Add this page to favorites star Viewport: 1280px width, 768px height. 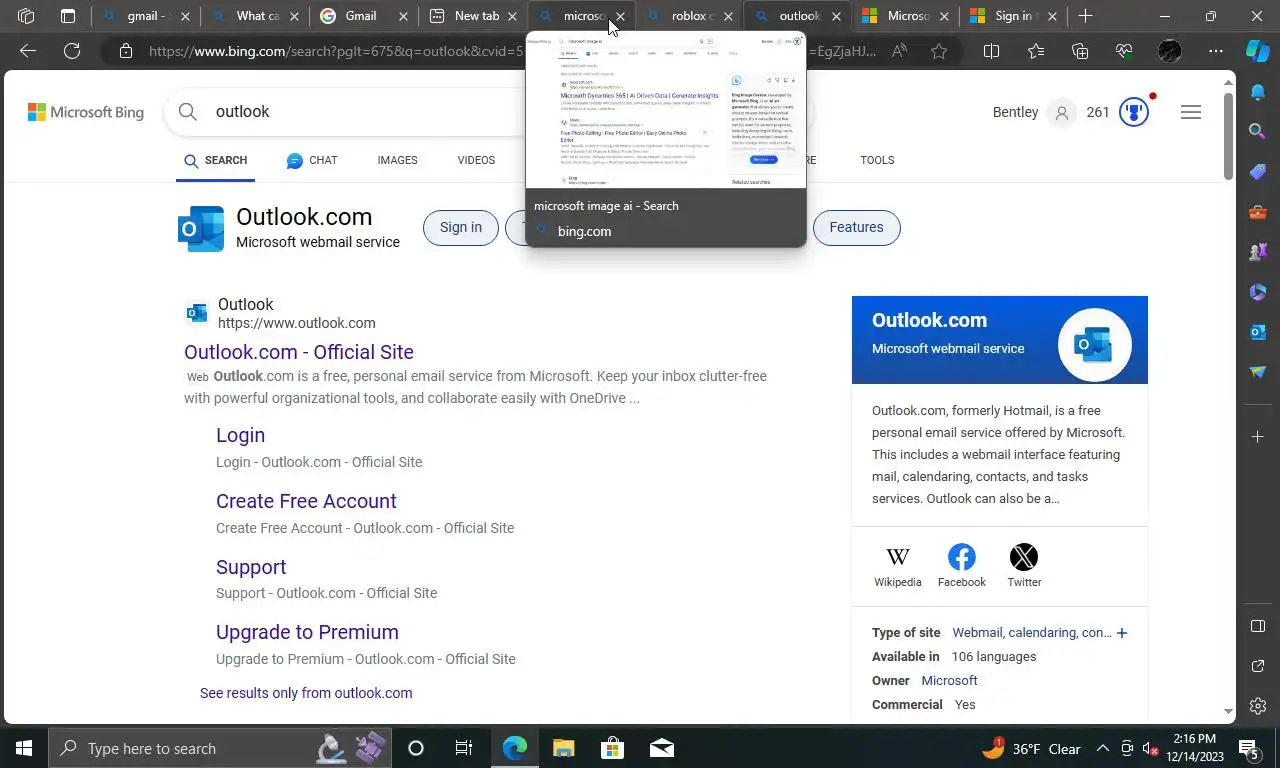[938, 51]
